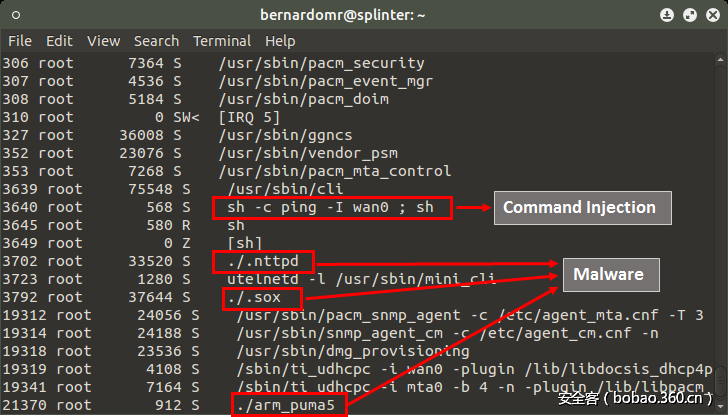
Task: Click the text utelnetd -l /usr/sbin/mini_cli
Action: pos(362,280)
